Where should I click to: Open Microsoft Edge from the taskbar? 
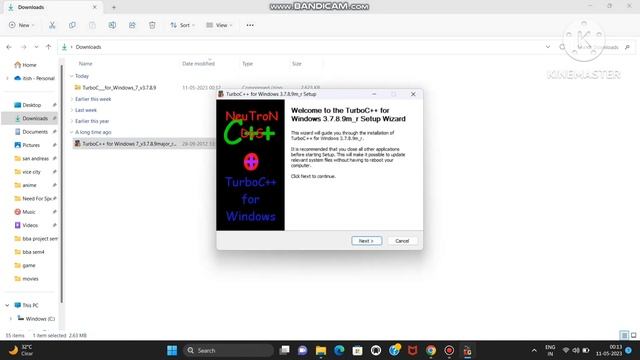coord(339,351)
